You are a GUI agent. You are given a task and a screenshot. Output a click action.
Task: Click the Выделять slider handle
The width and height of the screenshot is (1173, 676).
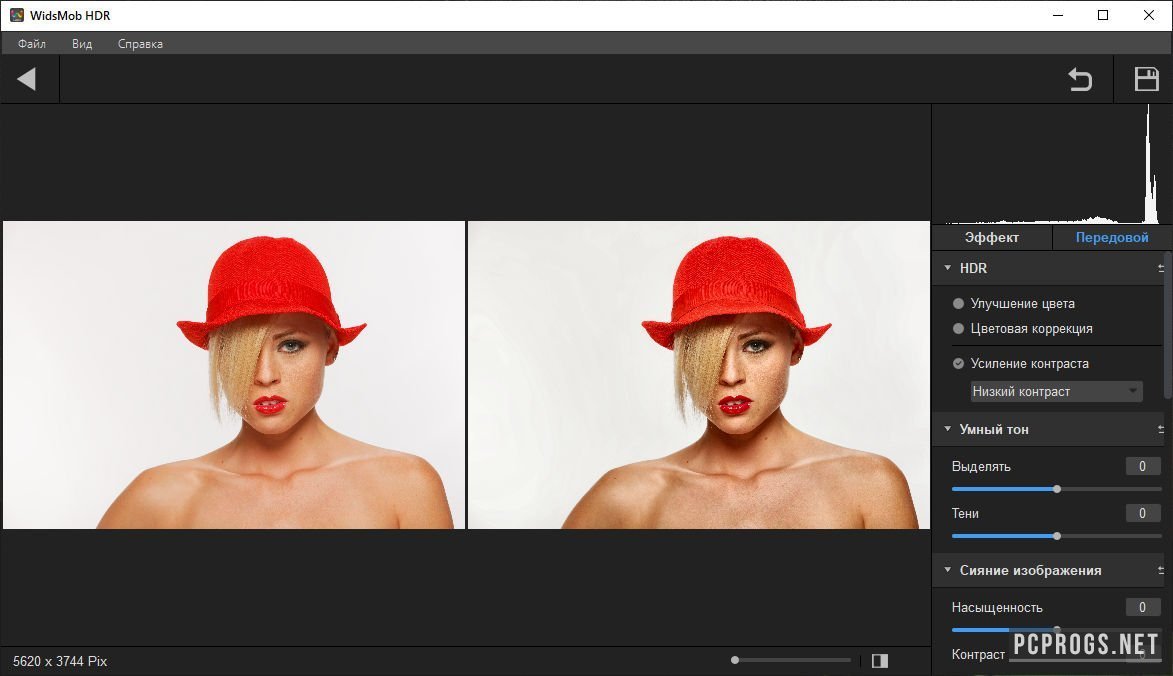1057,489
